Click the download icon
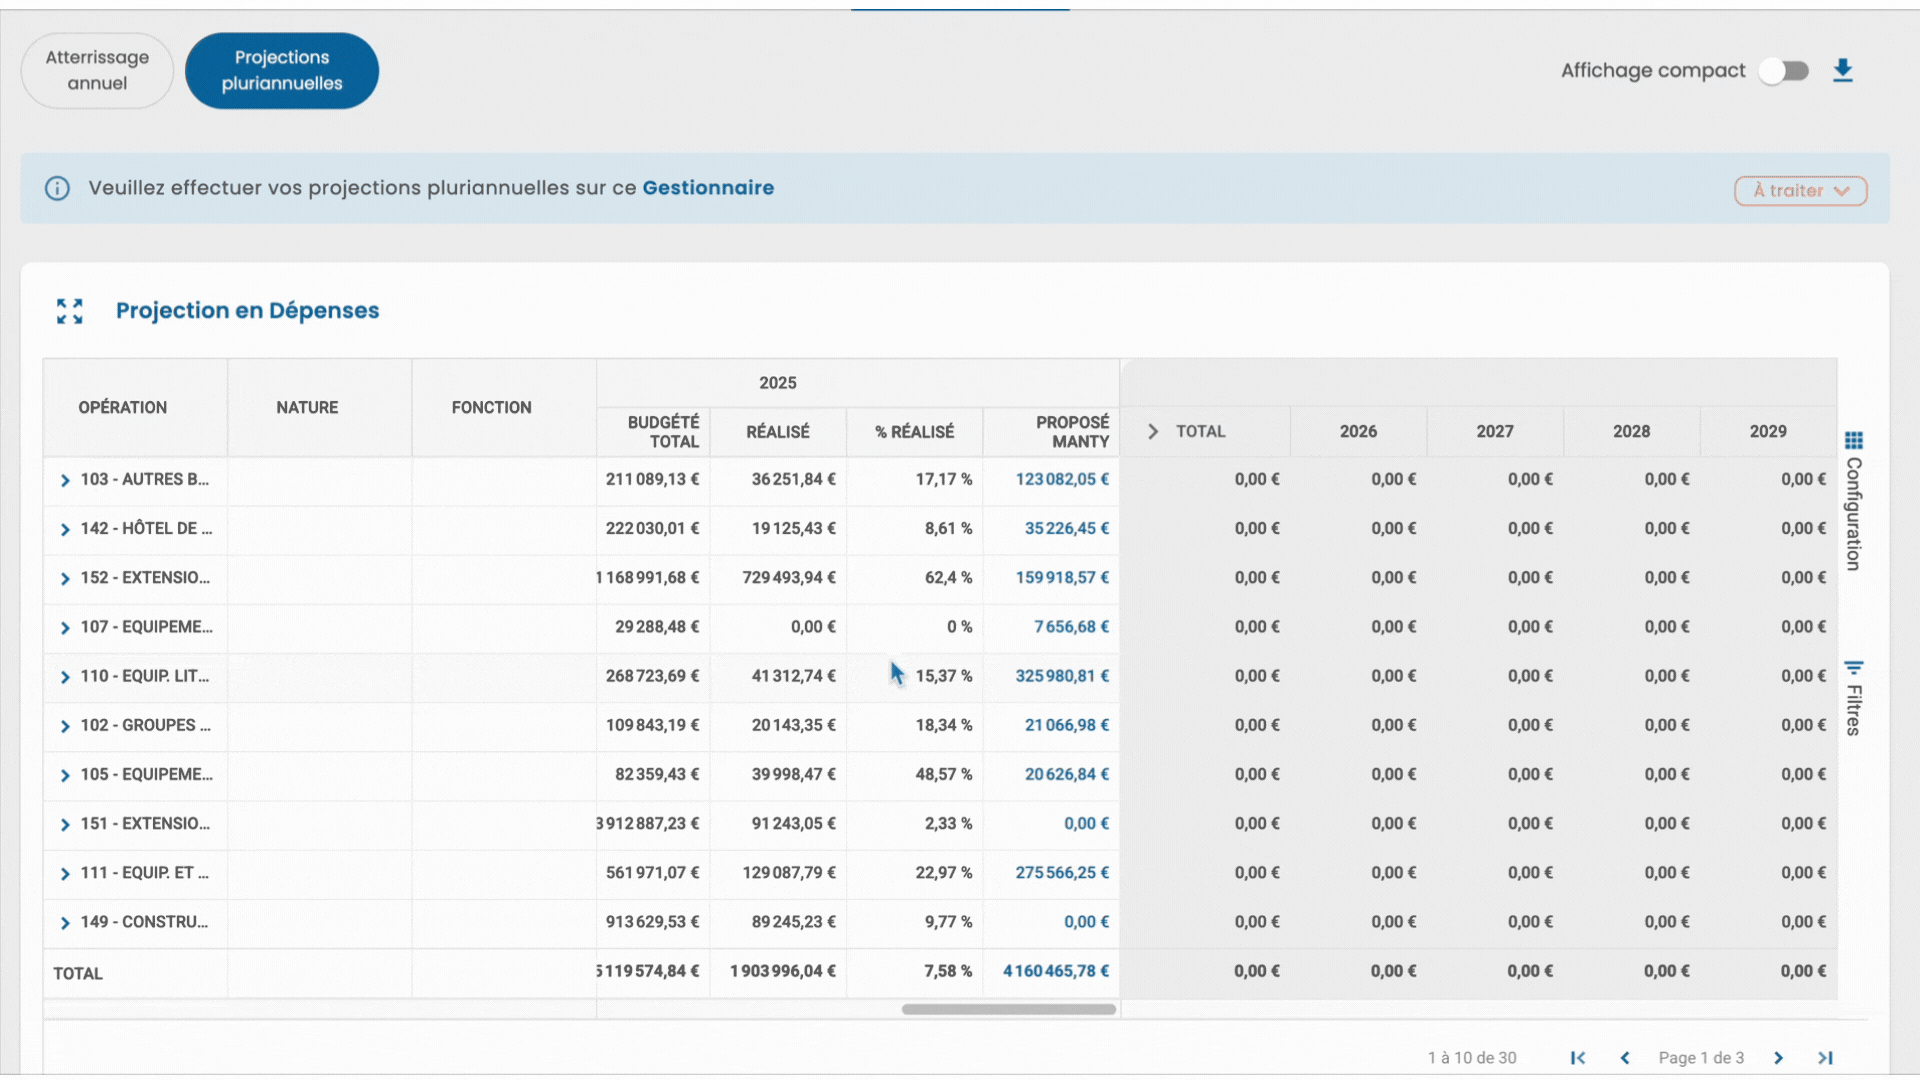The image size is (1920, 1080). tap(1843, 70)
